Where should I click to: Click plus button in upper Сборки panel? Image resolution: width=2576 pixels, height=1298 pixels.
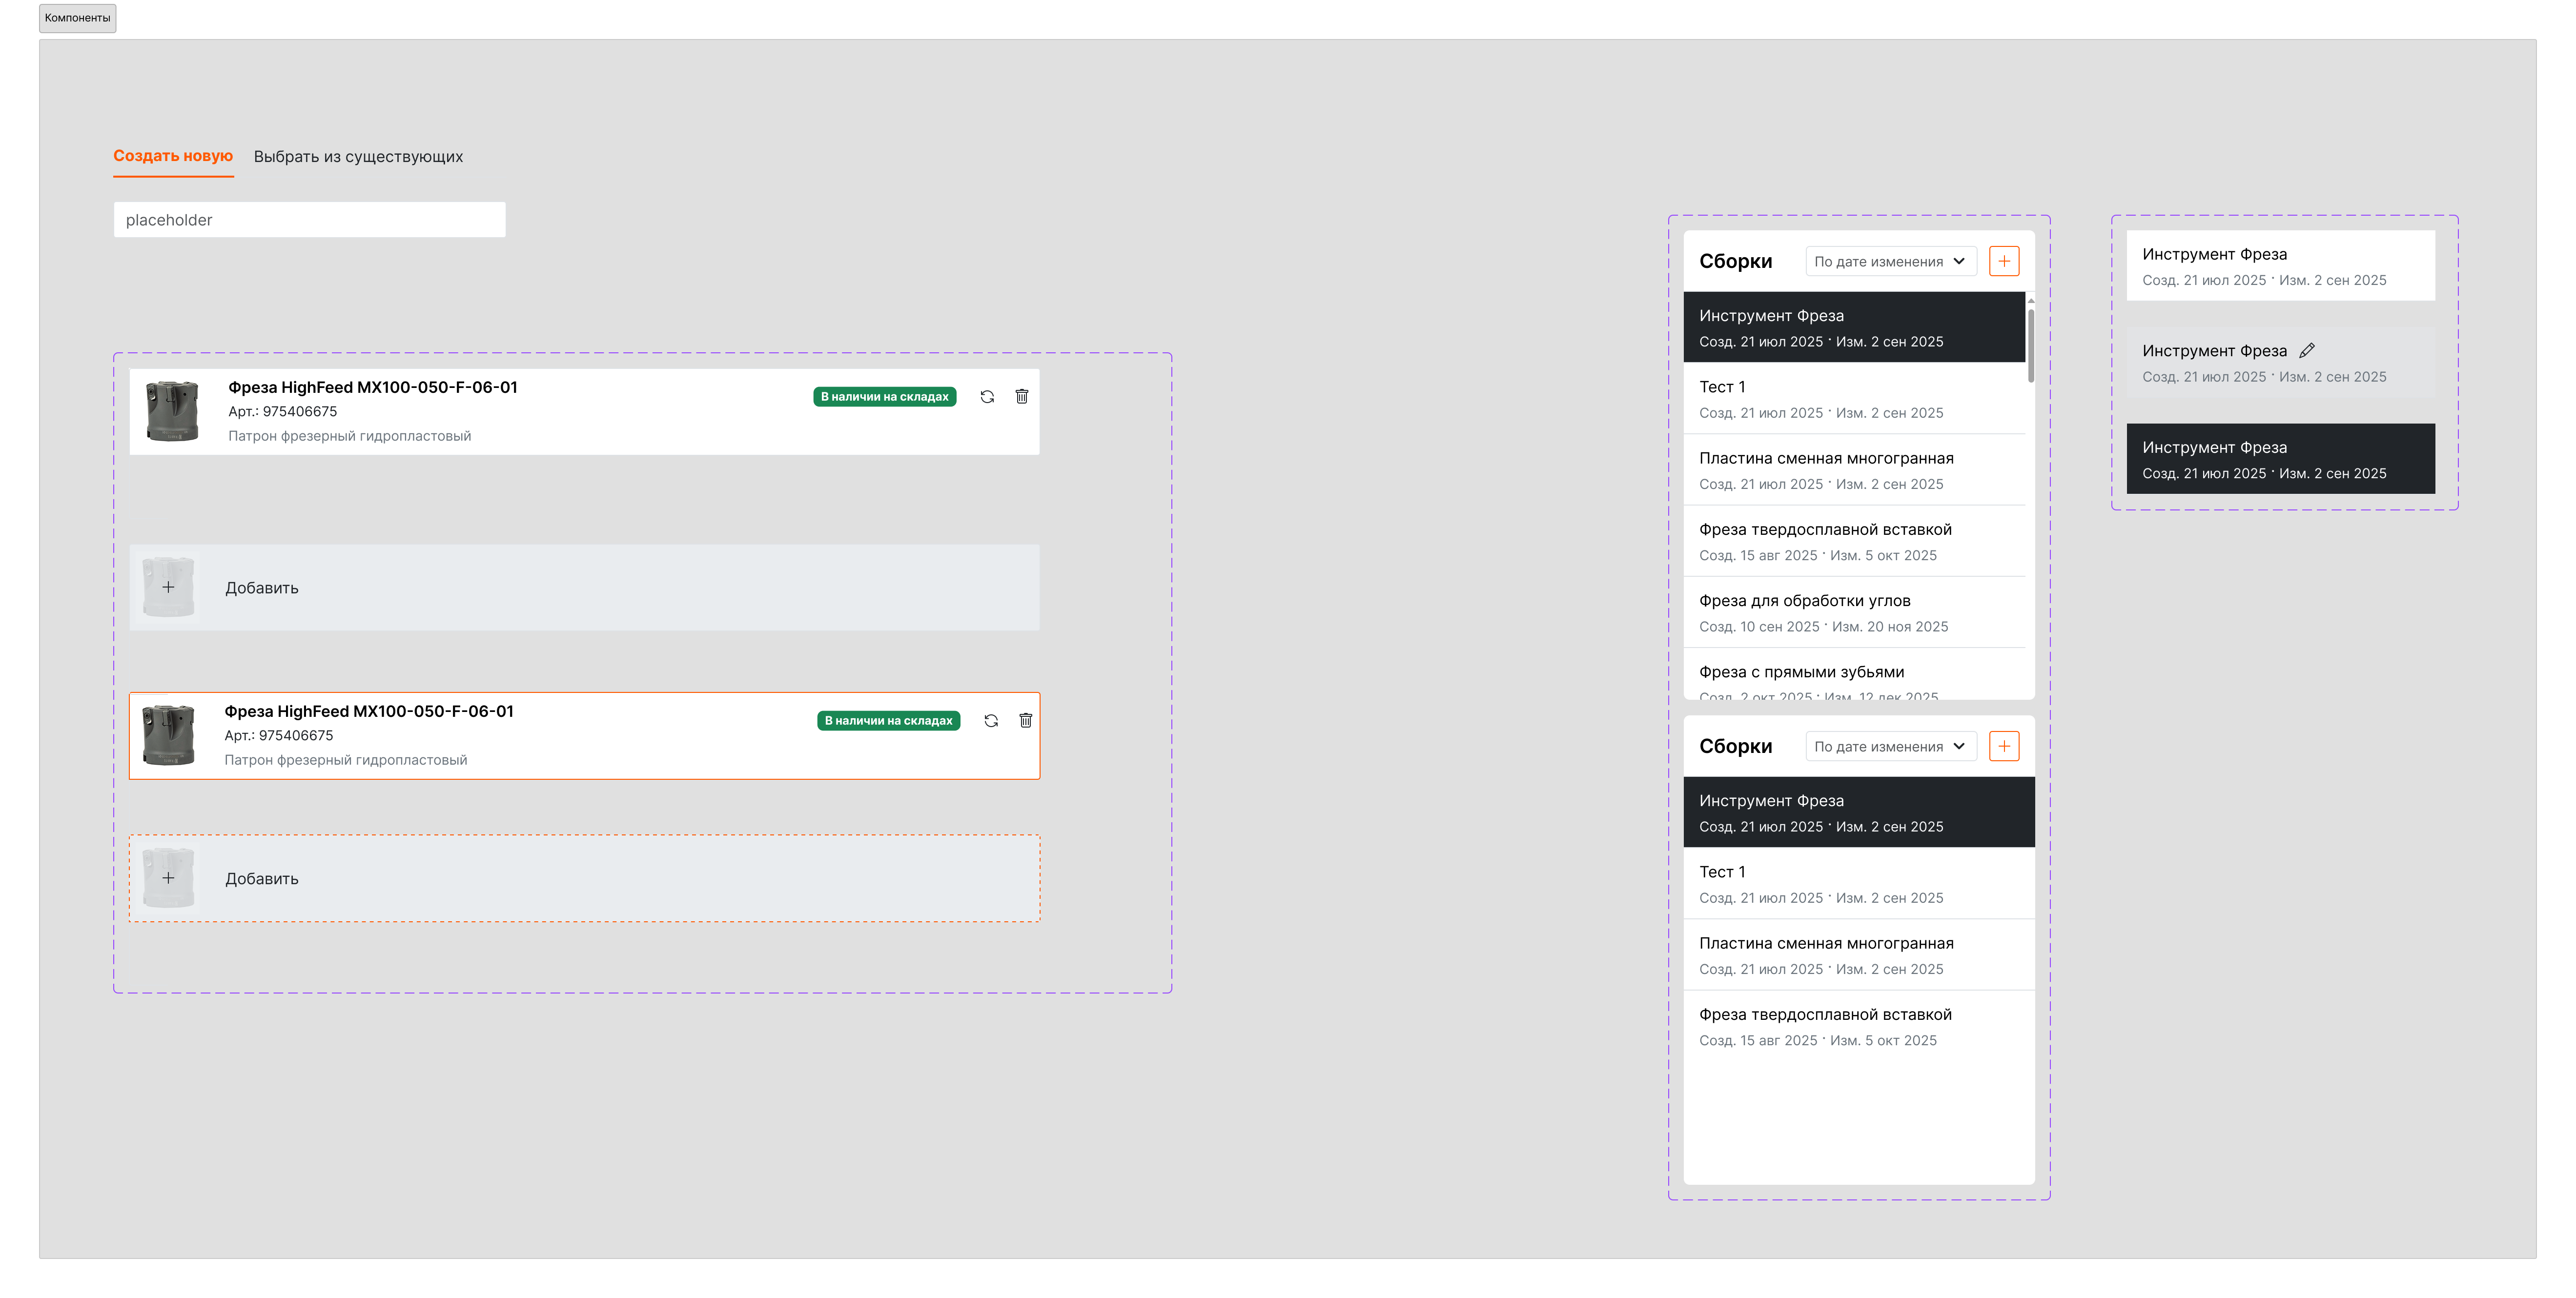[x=2004, y=261]
